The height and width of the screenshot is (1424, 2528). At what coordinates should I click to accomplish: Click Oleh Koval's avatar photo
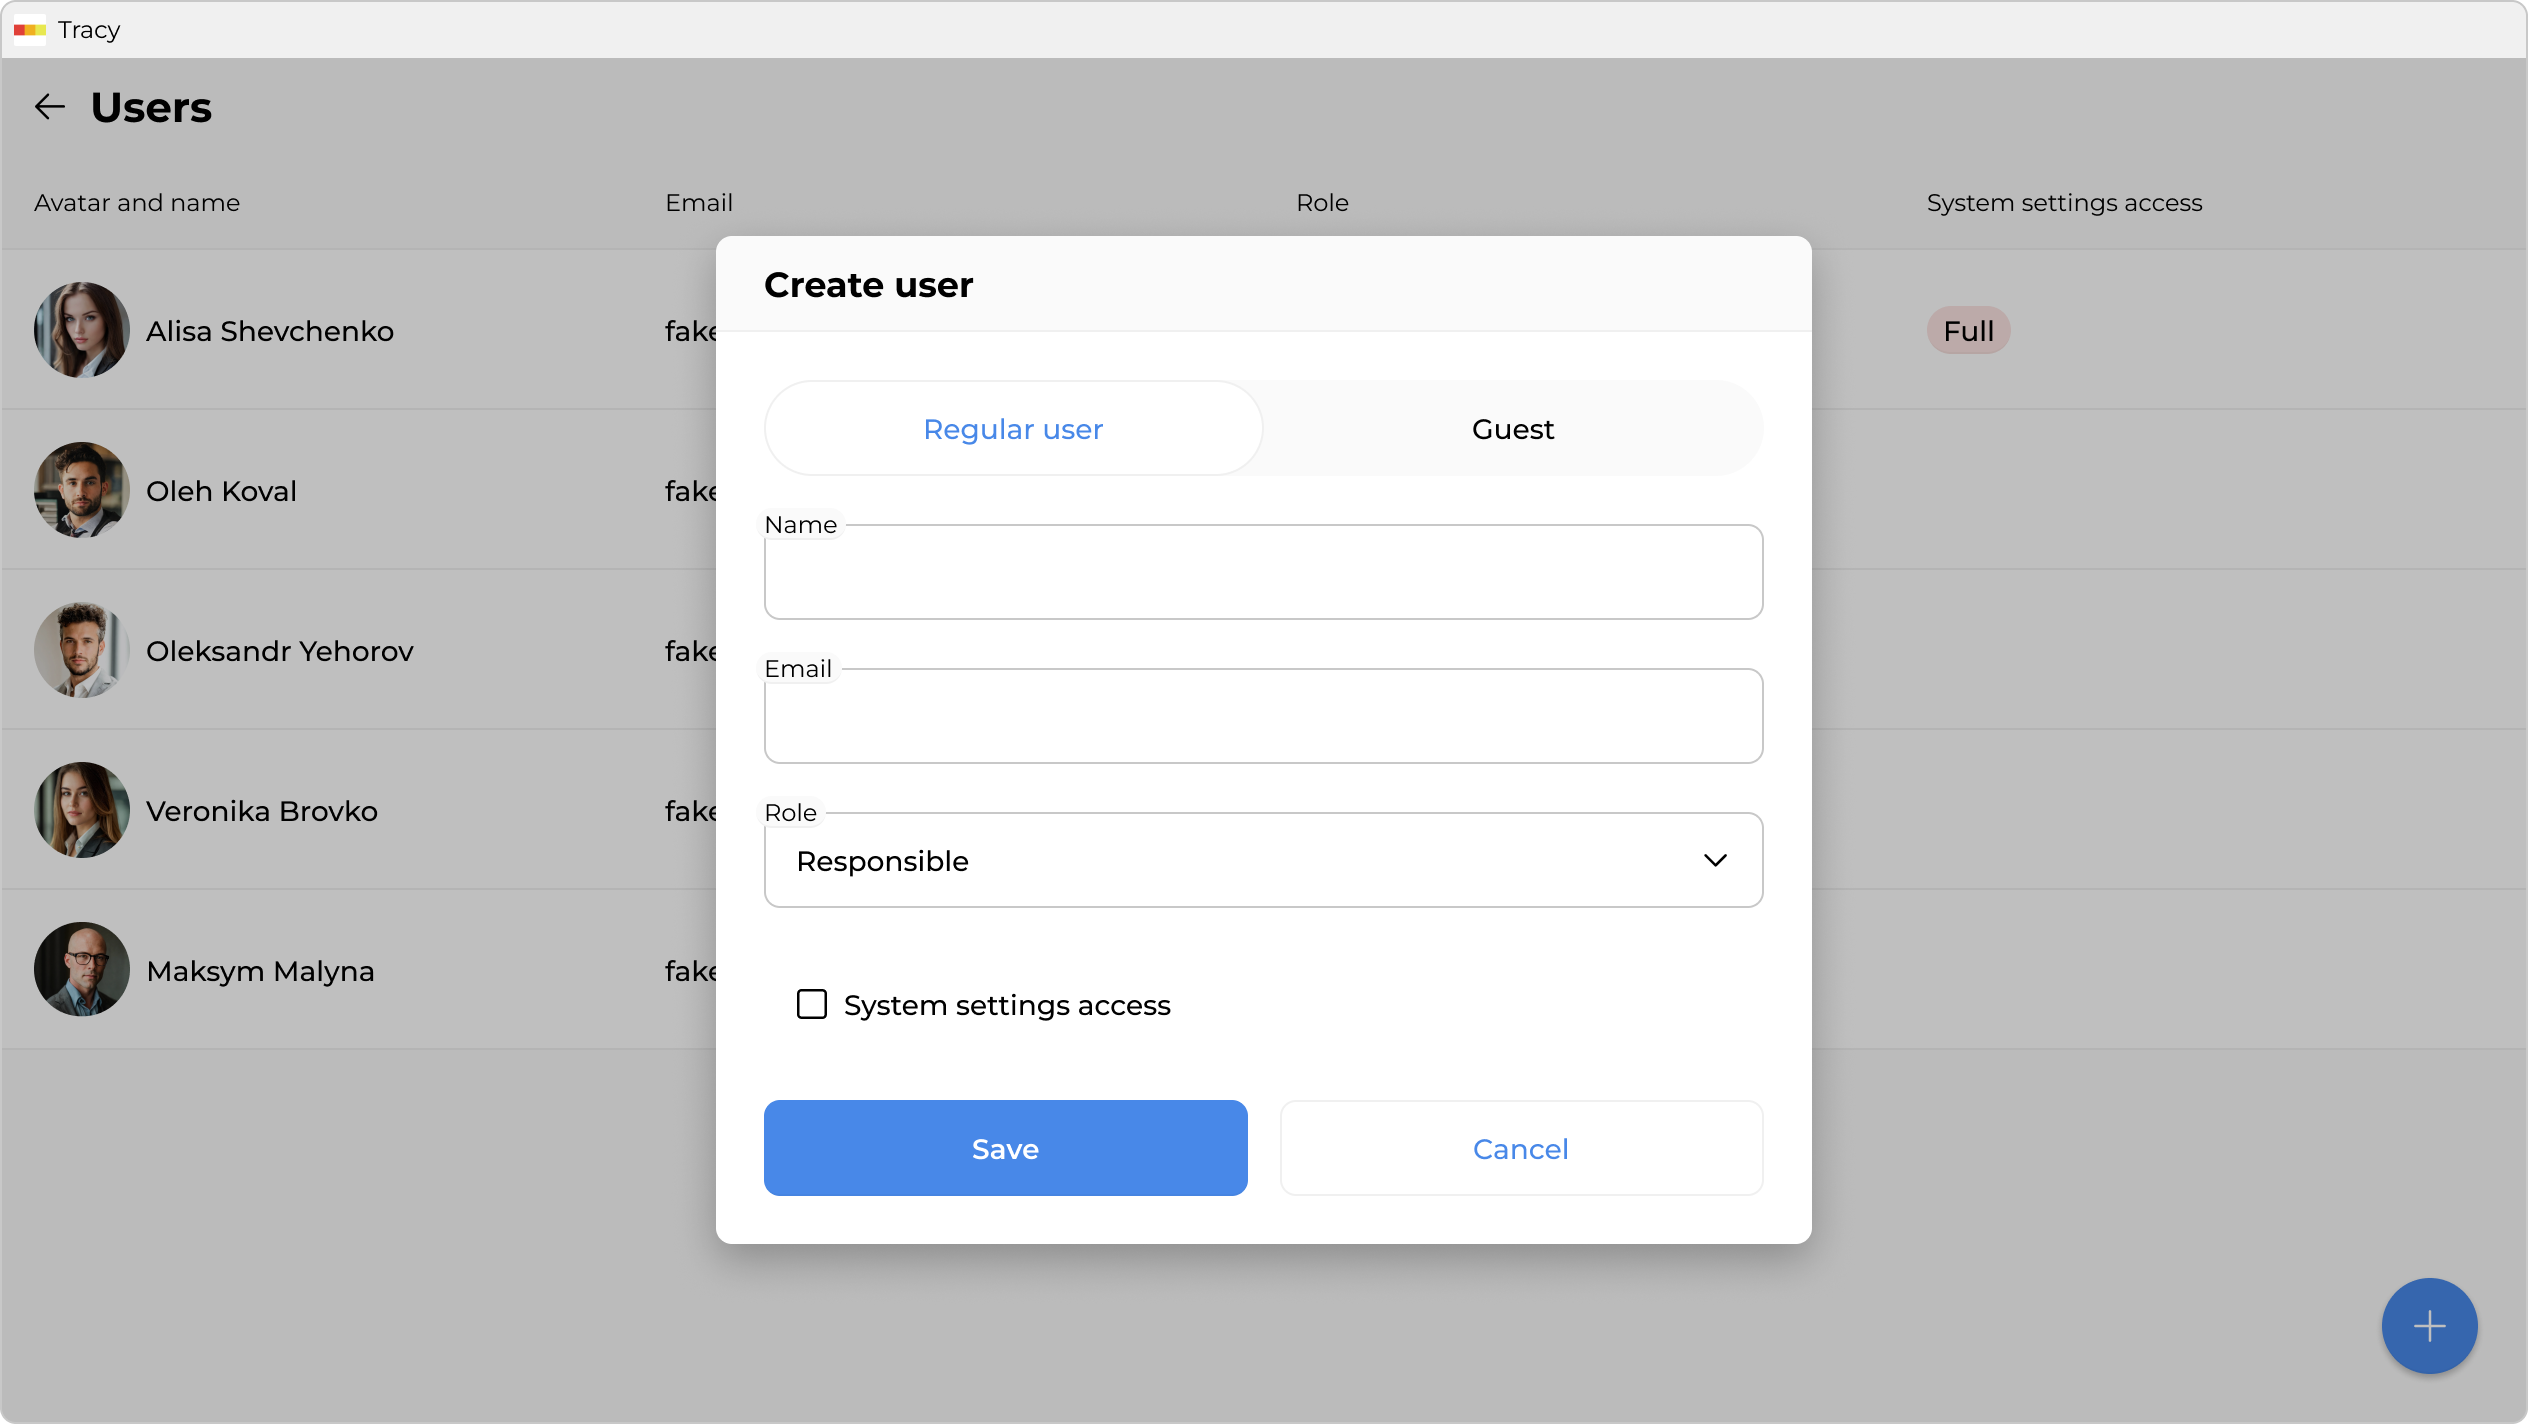(82, 490)
